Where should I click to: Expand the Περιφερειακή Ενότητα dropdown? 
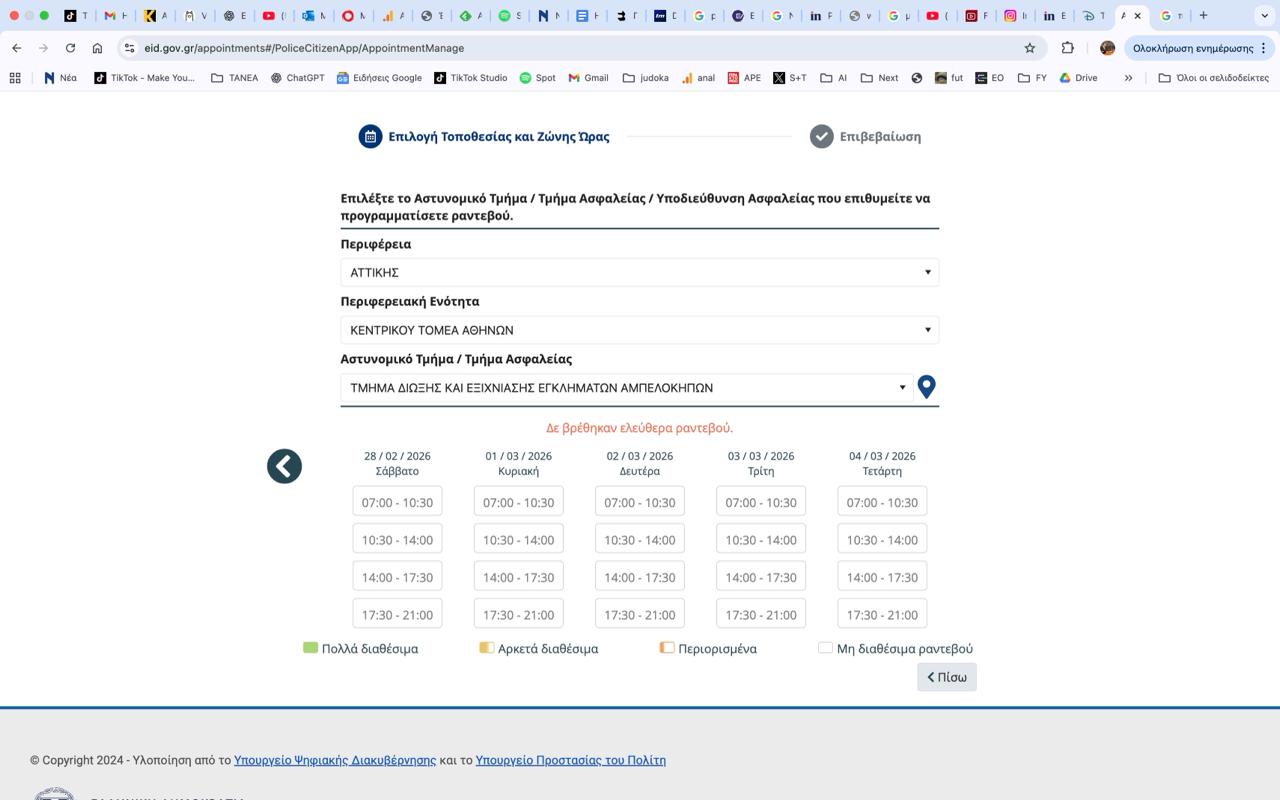point(639,330)
